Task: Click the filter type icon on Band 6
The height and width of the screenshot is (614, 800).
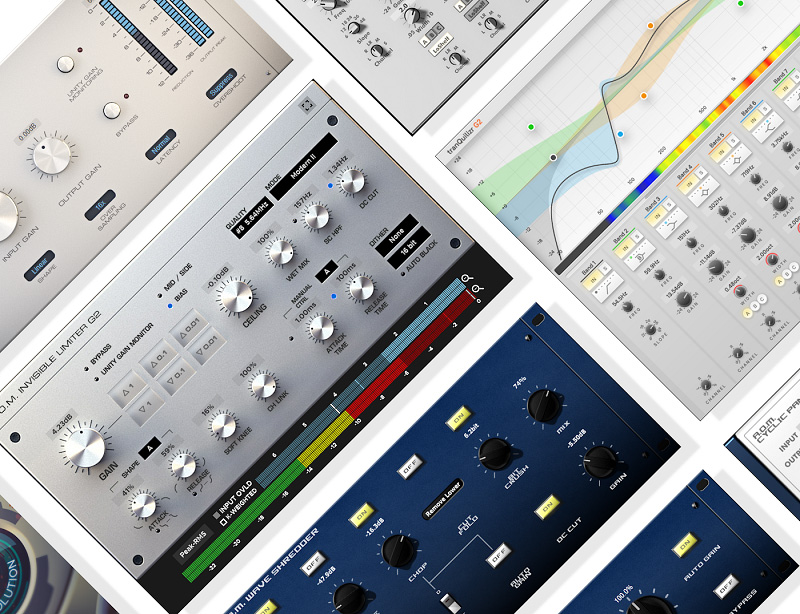Action: tap(769, 124)
